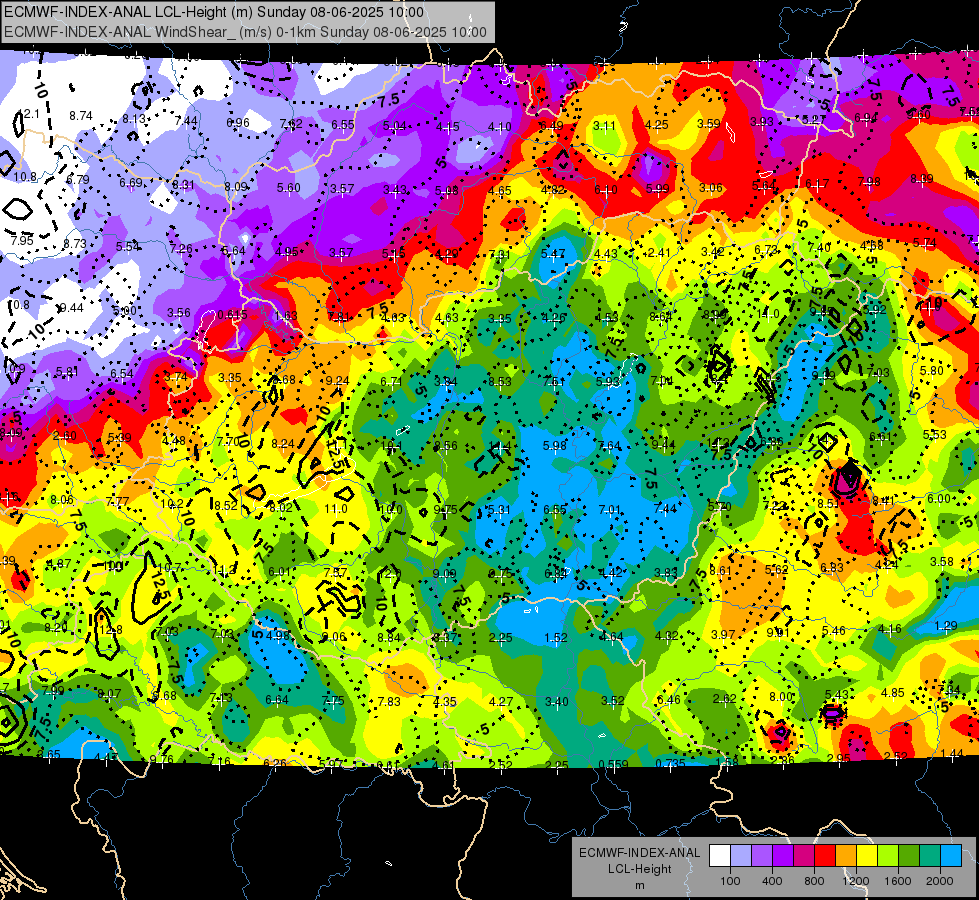Select the grid value 7.98
Screen dimensions: 979x900
pyautogui.click(x=869, y=181)
